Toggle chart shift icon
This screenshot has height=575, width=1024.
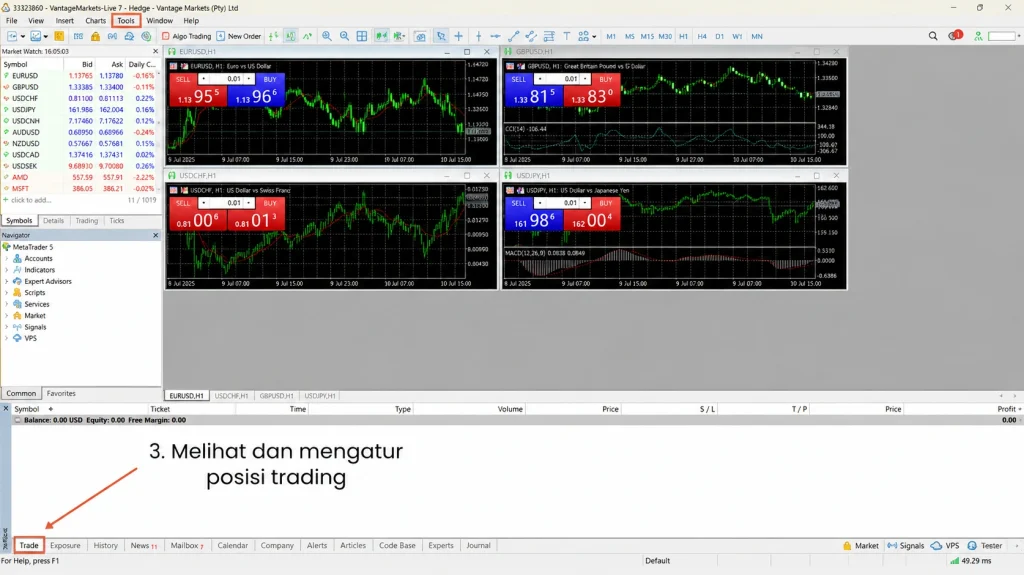(x=398, y=37)
